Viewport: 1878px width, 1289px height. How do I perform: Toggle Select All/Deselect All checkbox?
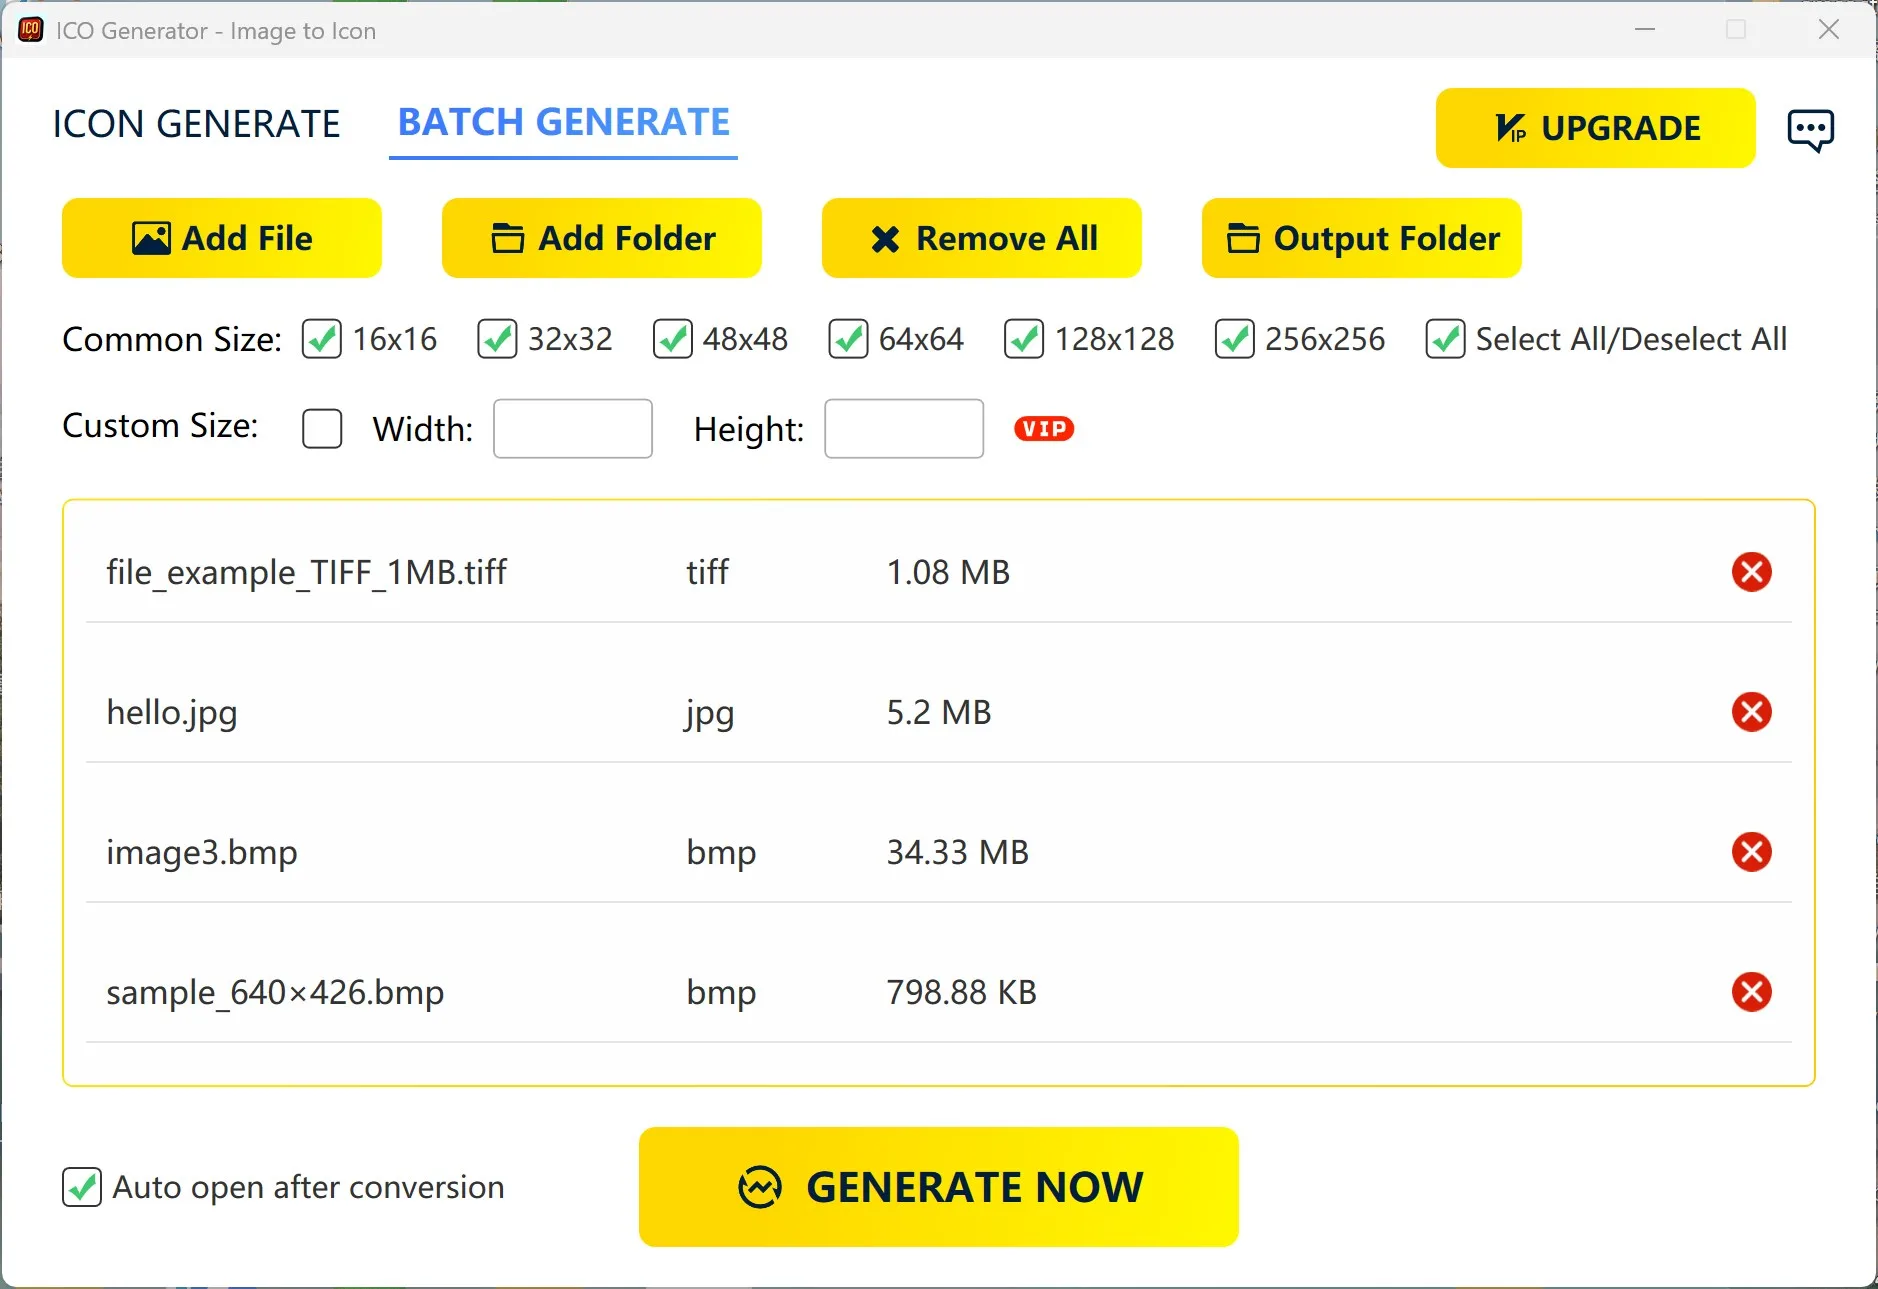[1445, 339]
